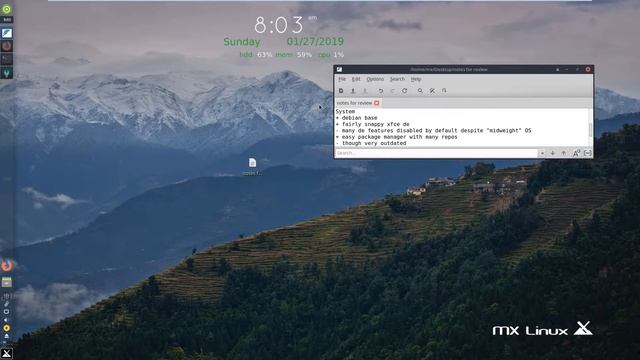Toggle Match Case in search bar
Image resolution: width=640 pixels, height=360 pixels.
pos(576,153)
